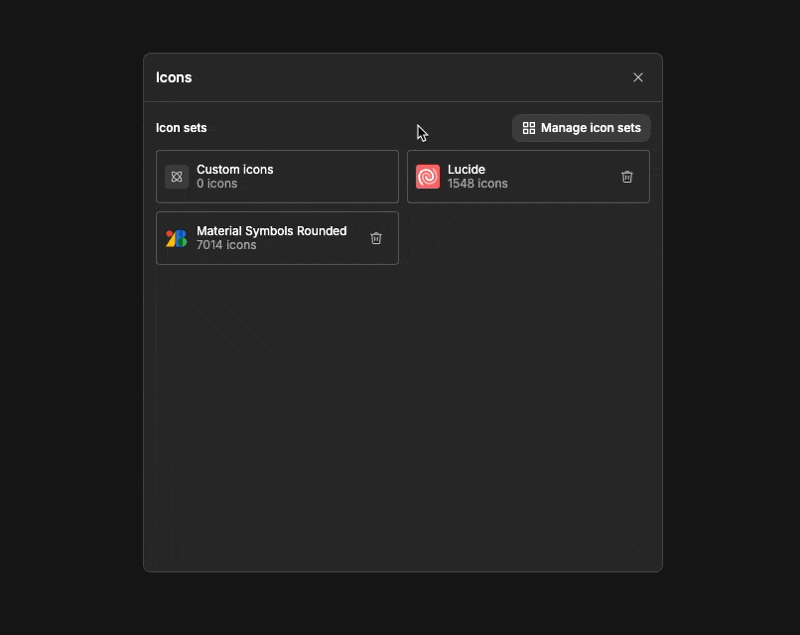Remove the Material Symbols Rounded set

376,238
